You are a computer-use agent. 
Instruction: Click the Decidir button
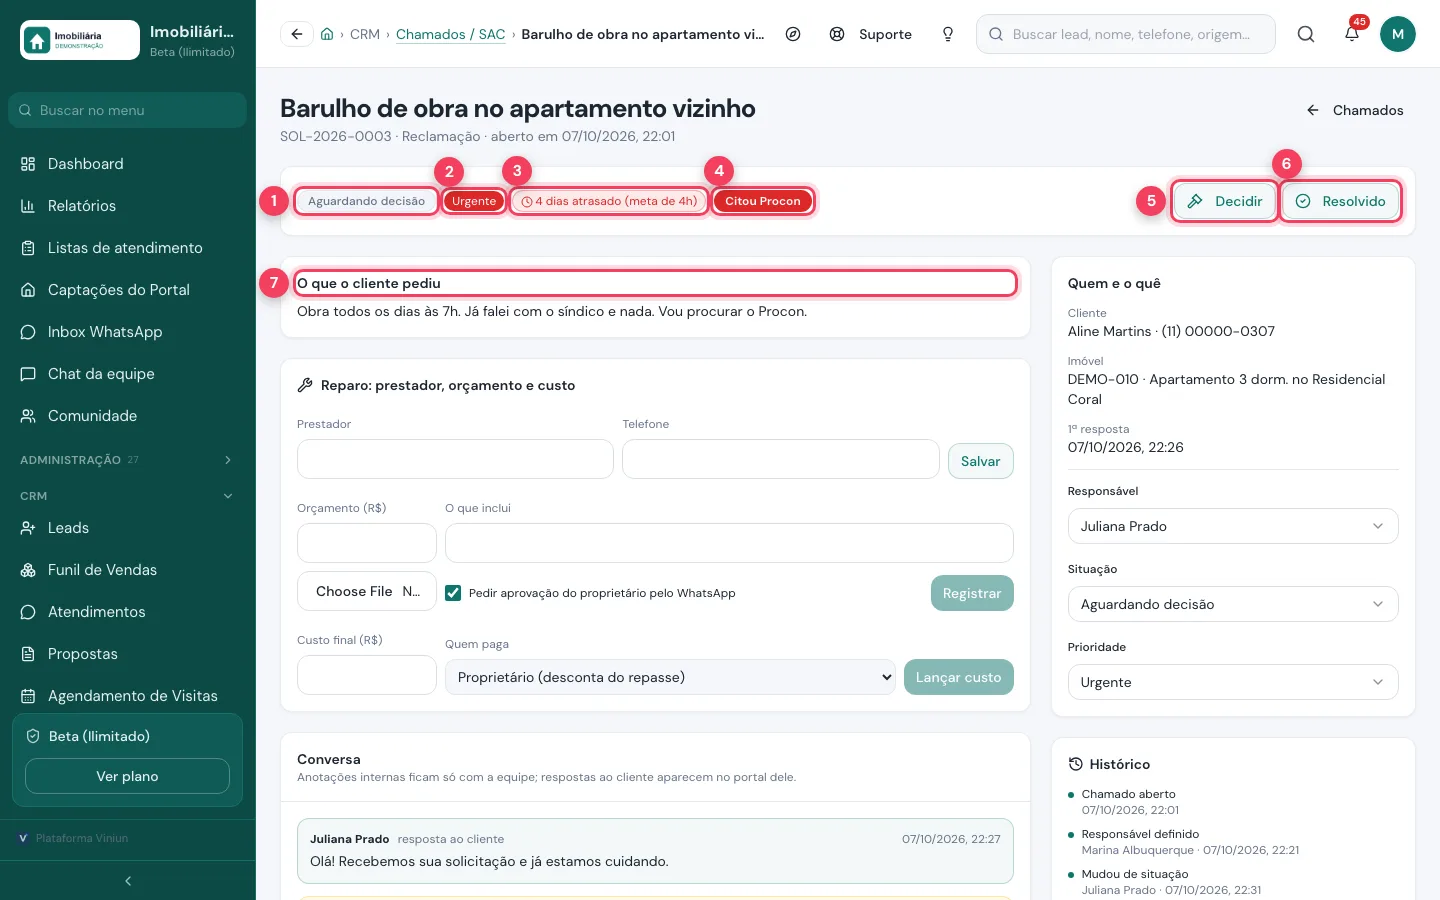1225,201
